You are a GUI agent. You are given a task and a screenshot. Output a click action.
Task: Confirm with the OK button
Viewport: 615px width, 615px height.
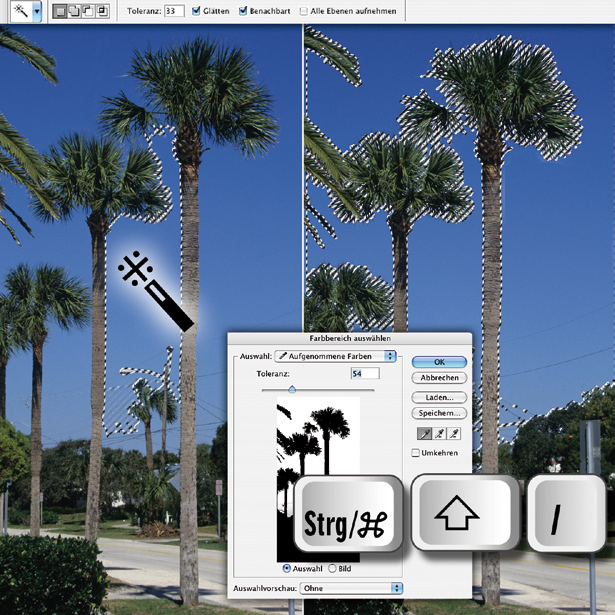coord(439,362)
